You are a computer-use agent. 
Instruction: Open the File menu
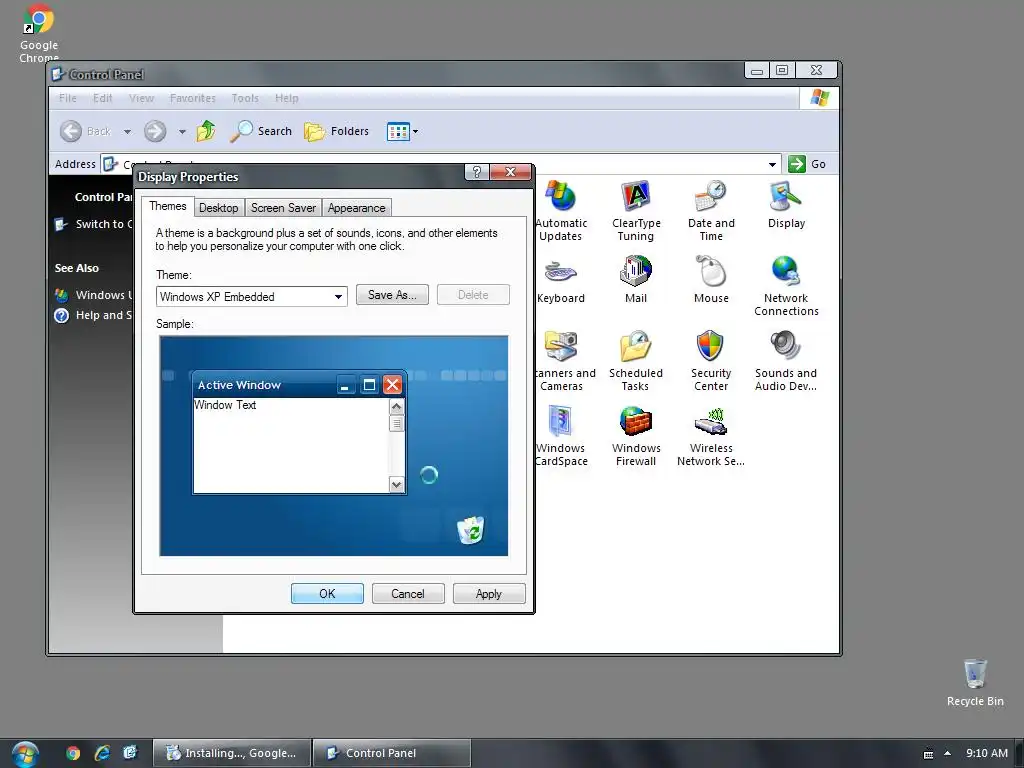coord(68,98)
